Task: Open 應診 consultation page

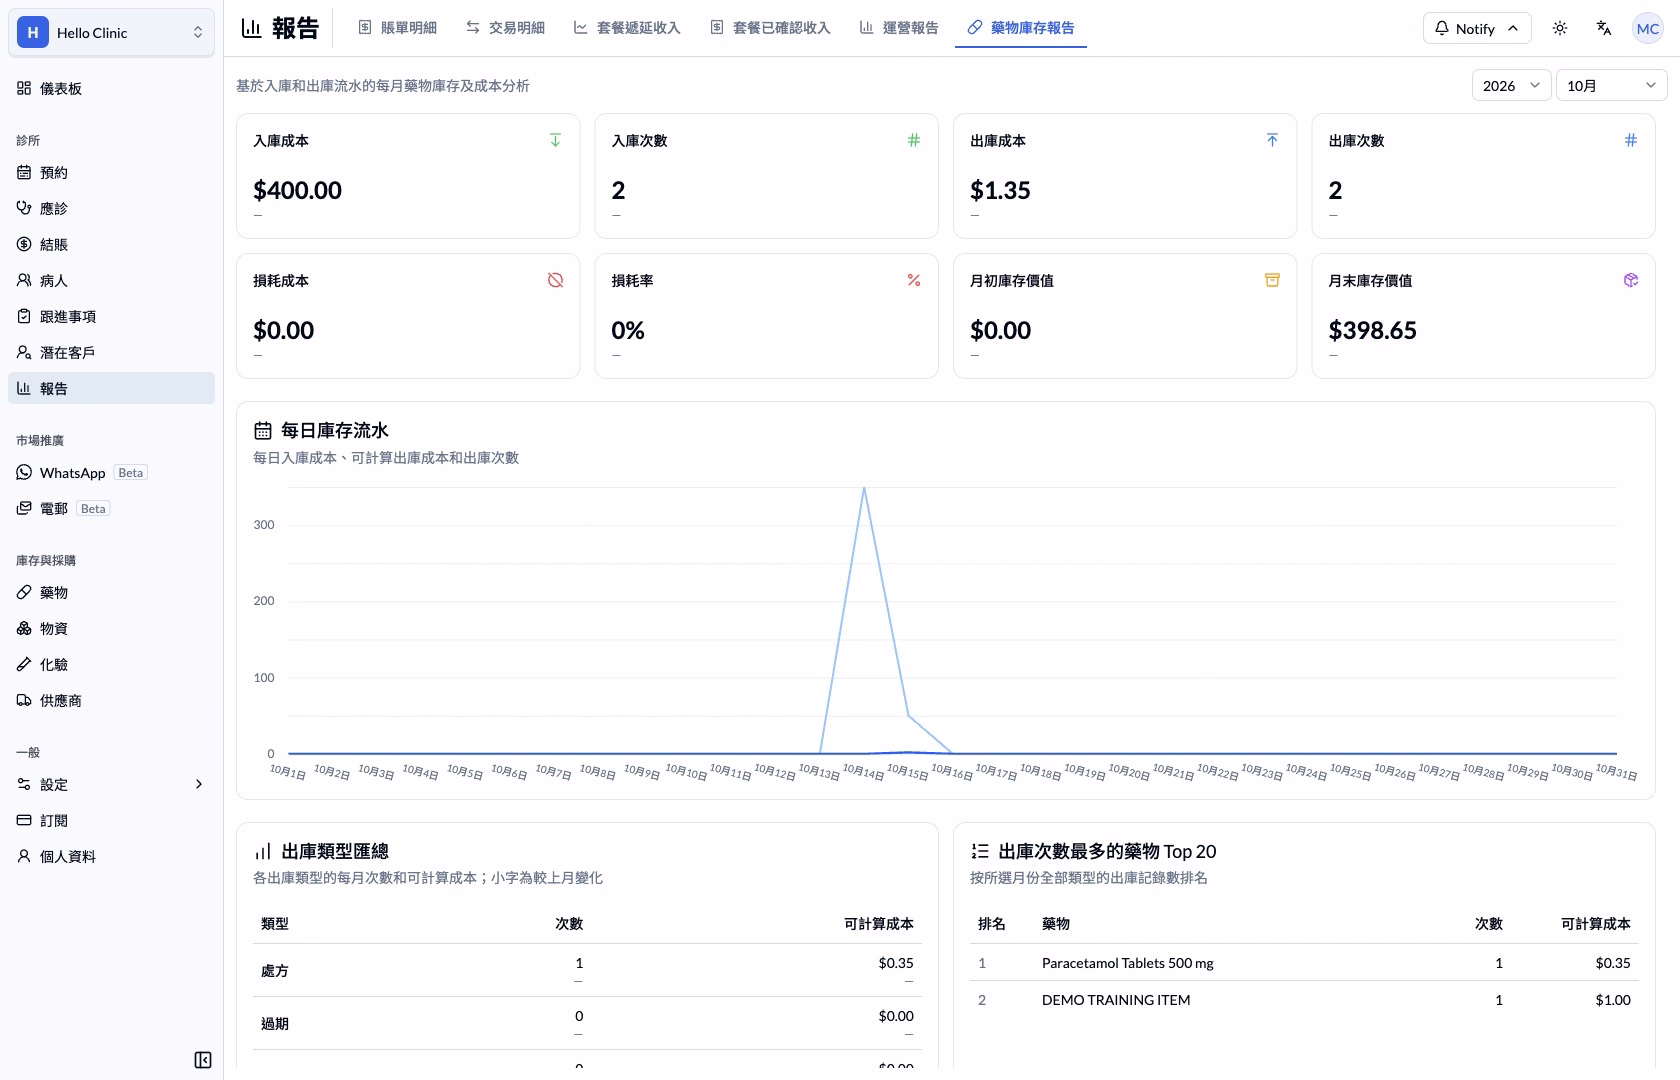Action: [111, 209]
